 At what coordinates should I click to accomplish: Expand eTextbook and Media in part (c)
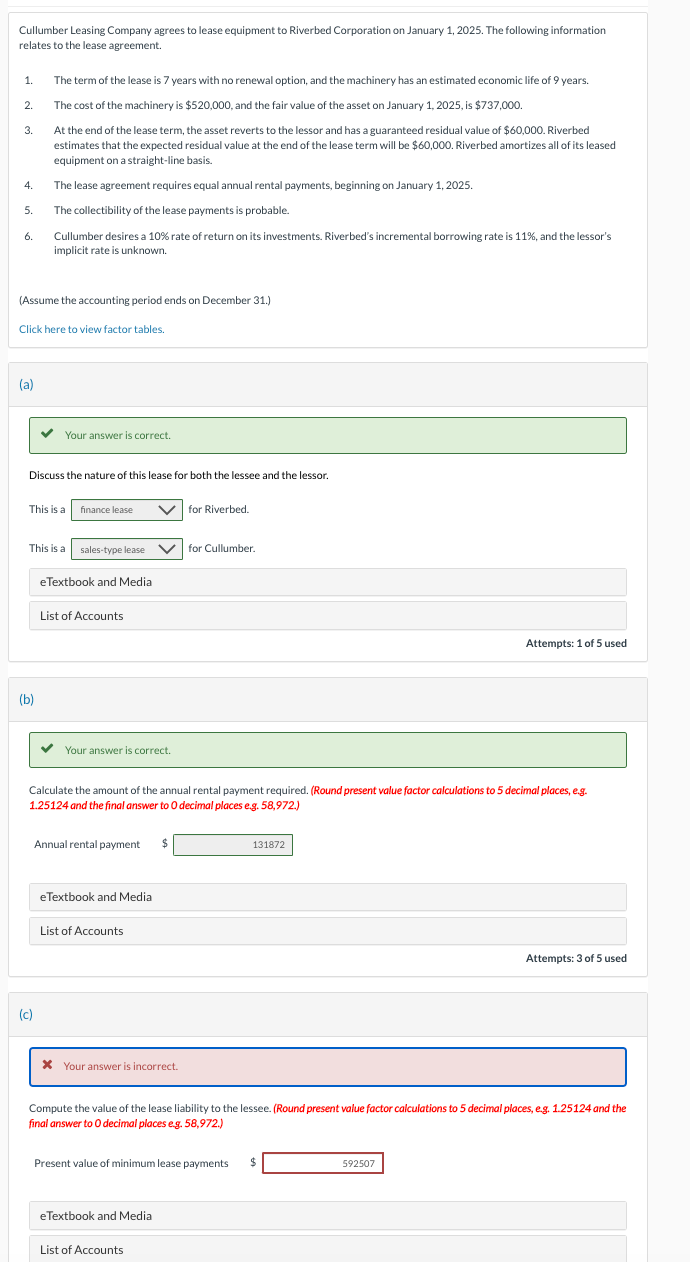click(327, 1216)
